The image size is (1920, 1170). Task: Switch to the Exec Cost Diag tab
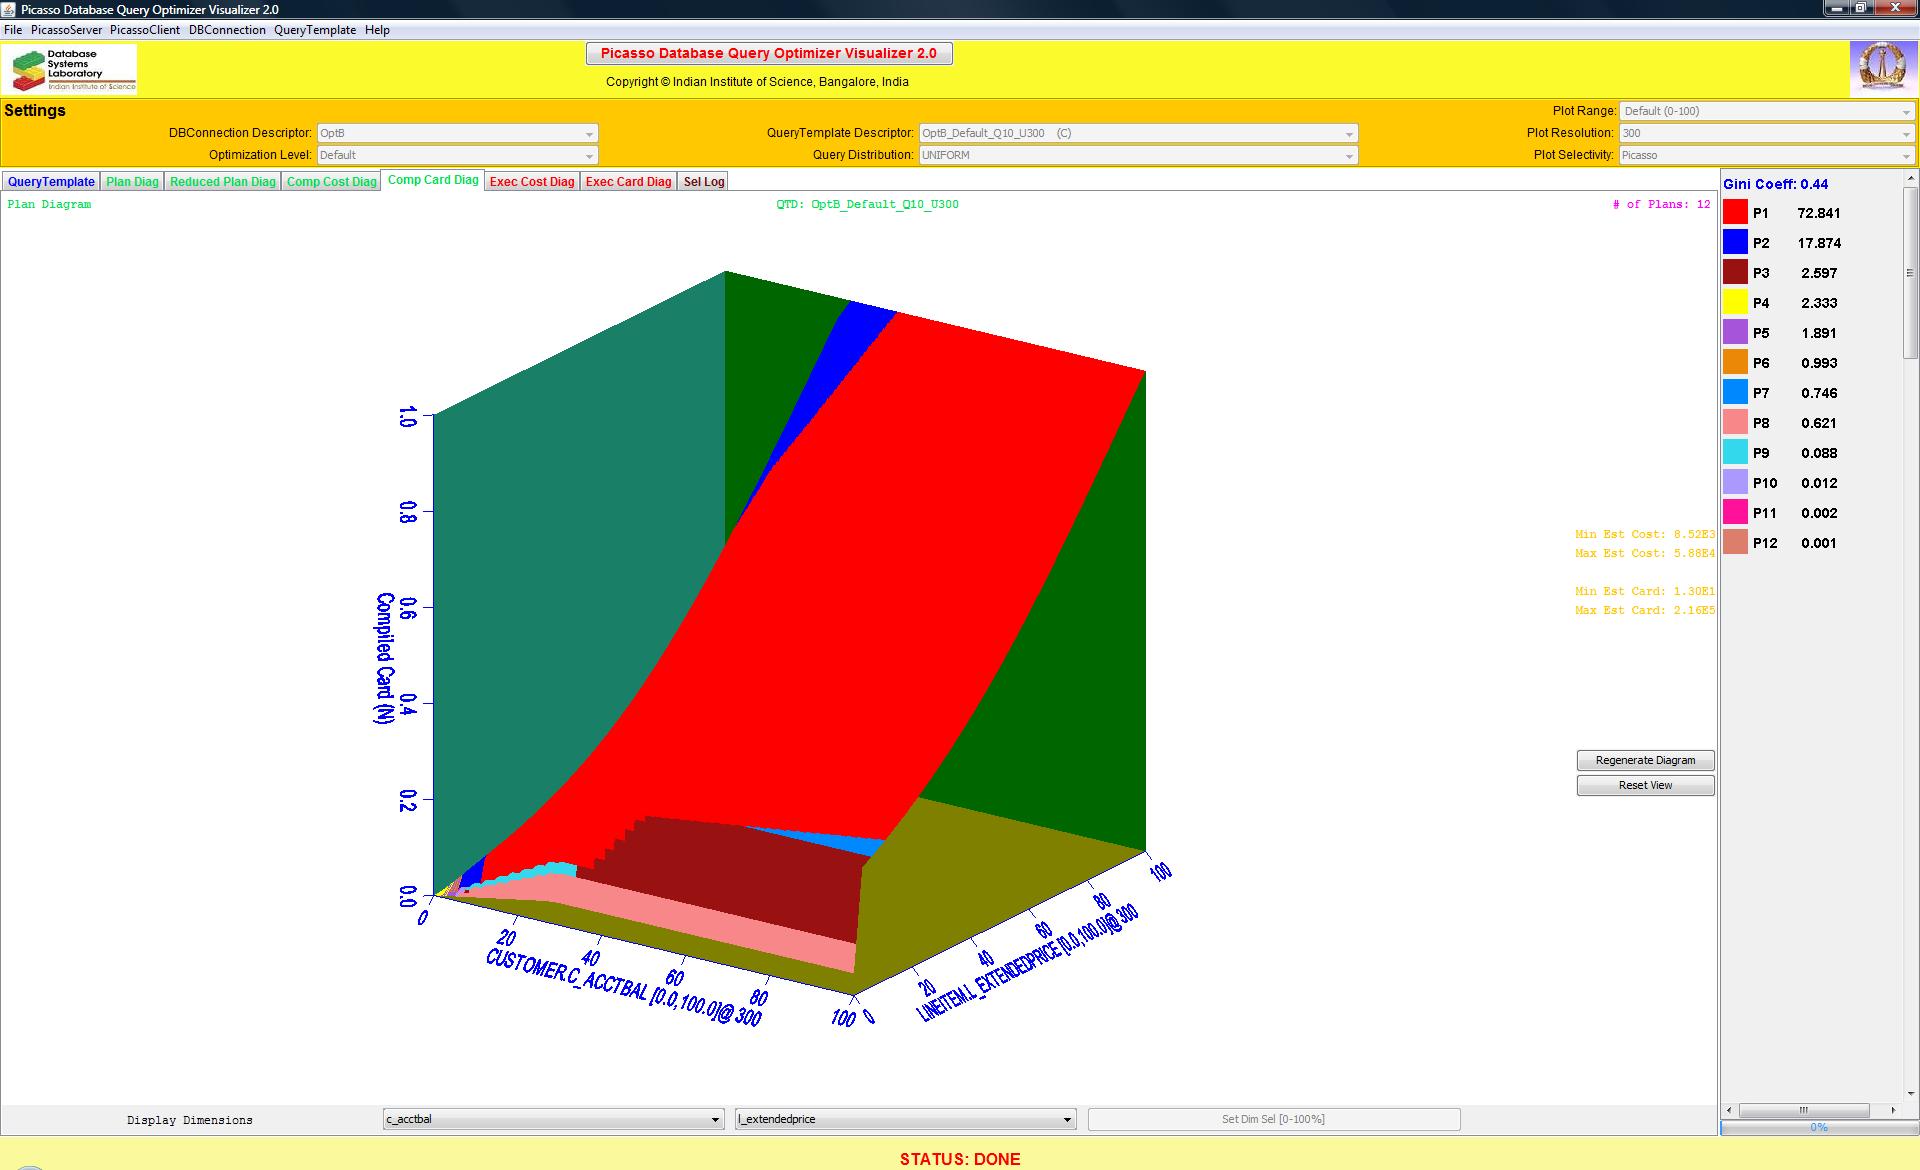pos(532,181)
